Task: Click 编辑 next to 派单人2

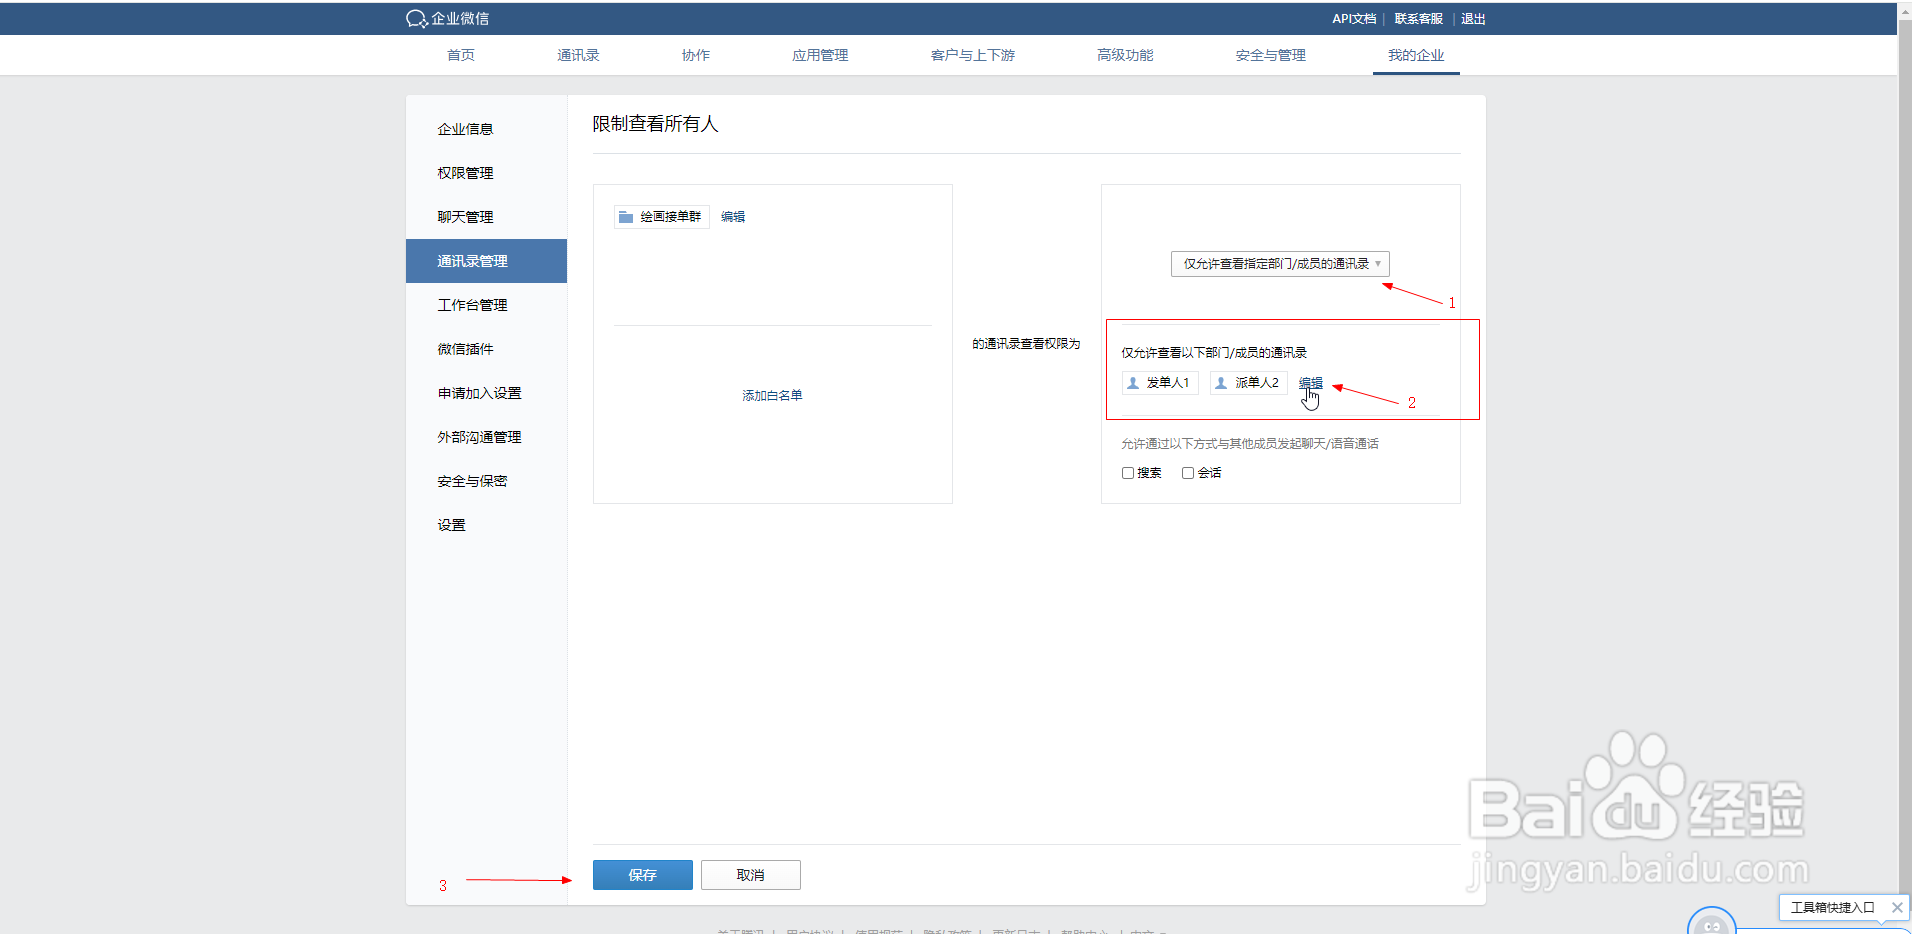Action: [1310, 382]
